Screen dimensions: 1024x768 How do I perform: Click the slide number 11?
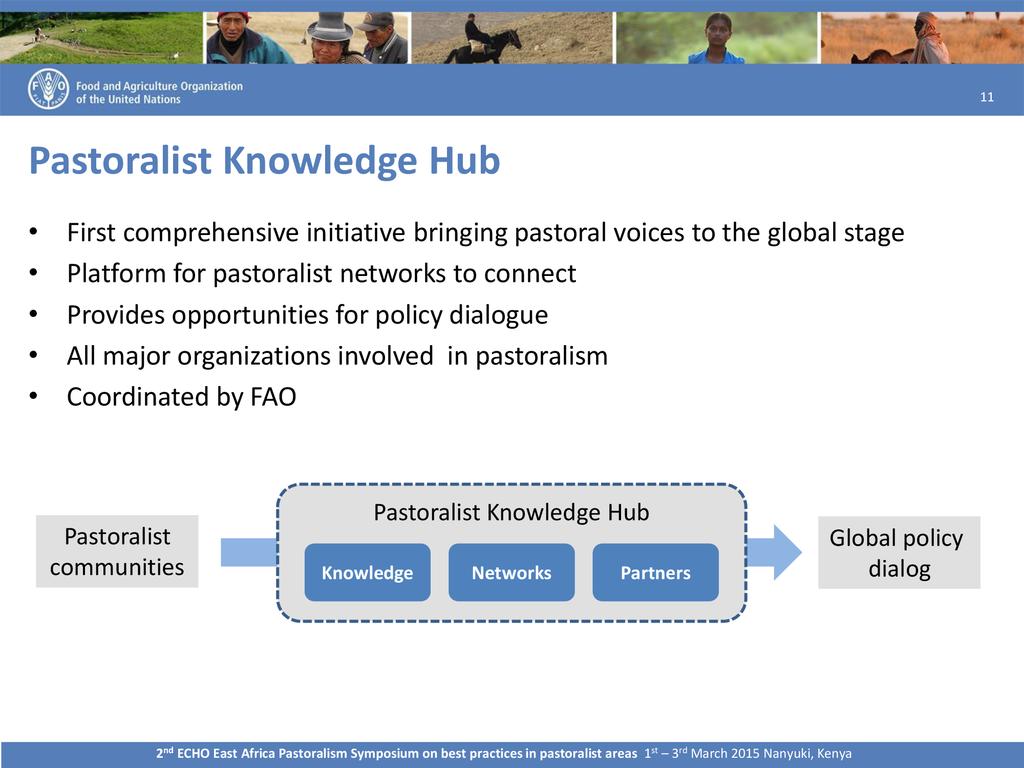coord(986,97)
